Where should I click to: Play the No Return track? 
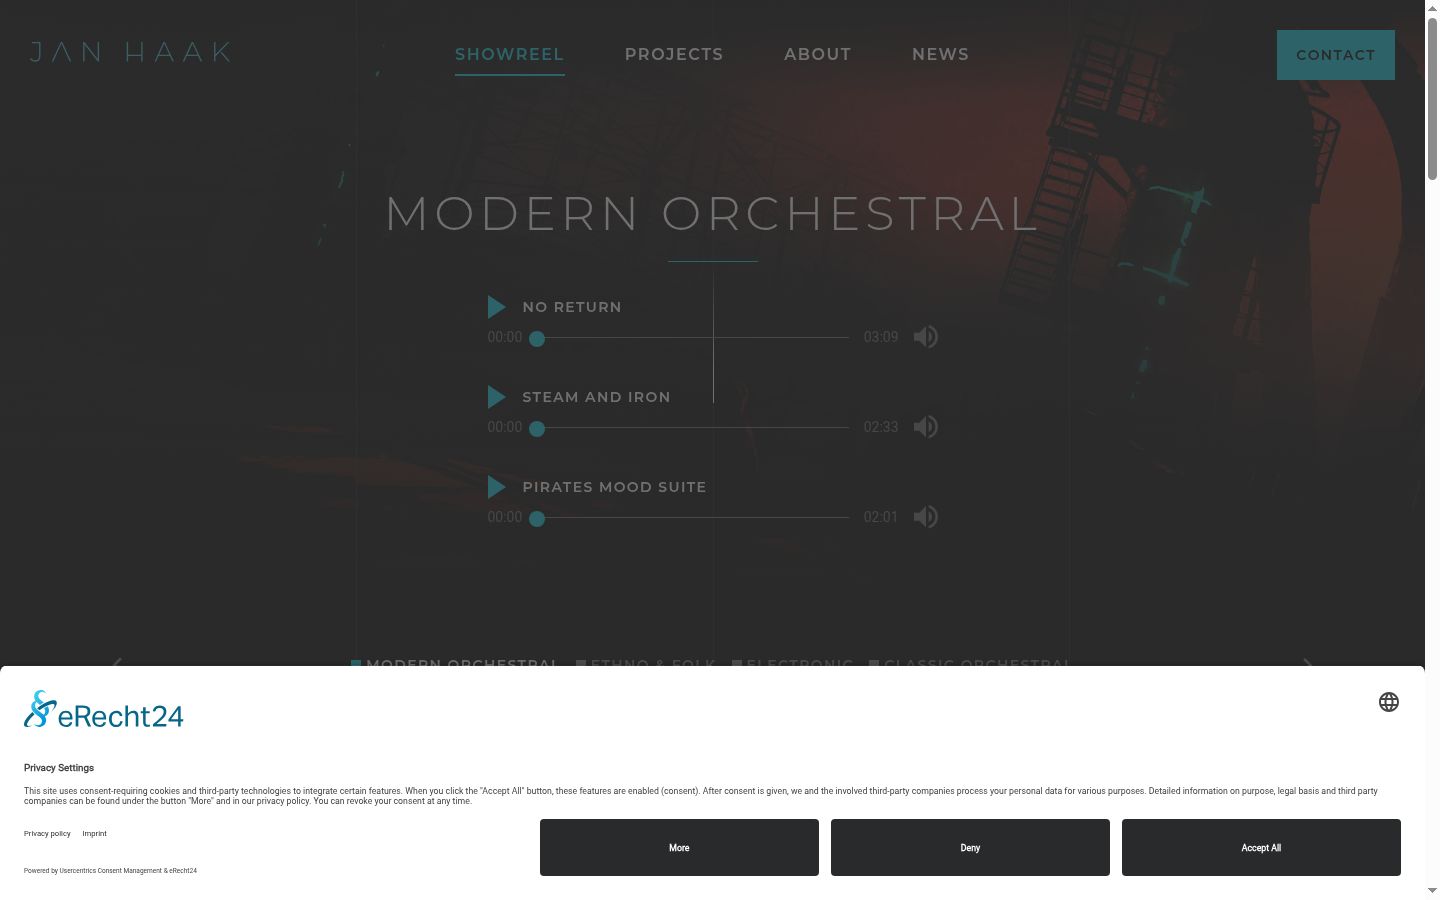[x=496, y=307]
